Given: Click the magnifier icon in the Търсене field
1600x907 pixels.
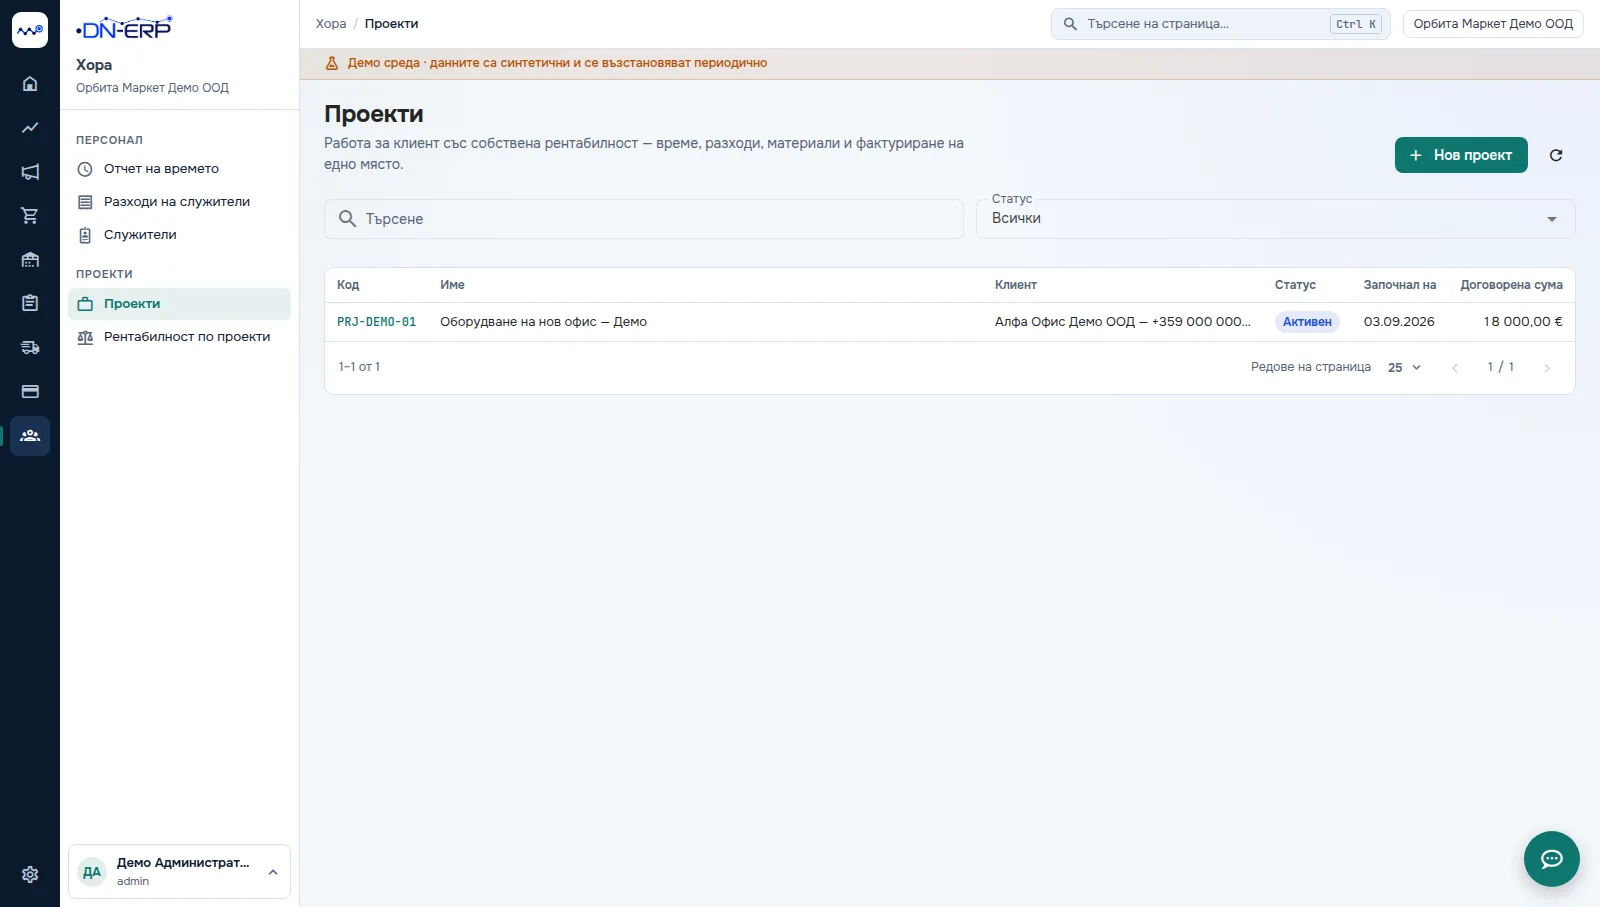Looking at the screenshot, I should [347, 219].
